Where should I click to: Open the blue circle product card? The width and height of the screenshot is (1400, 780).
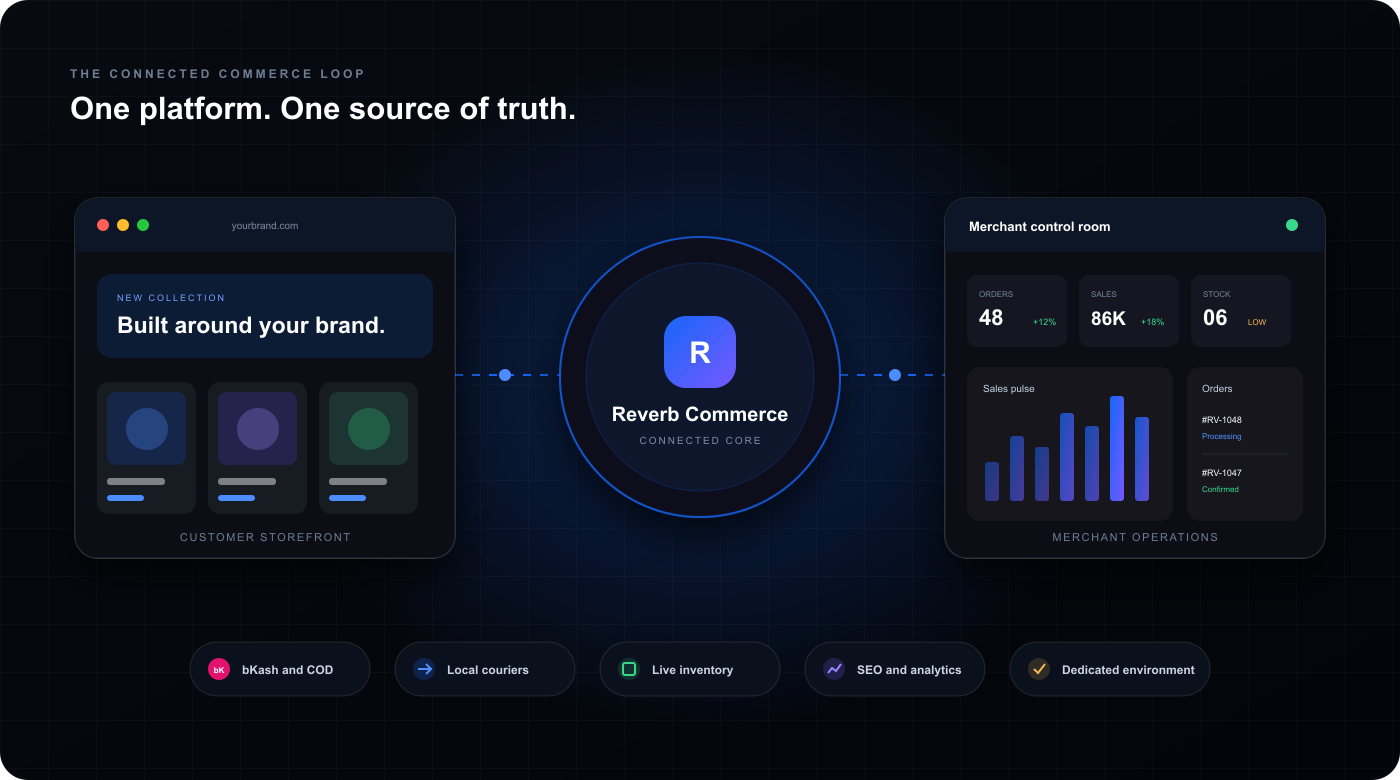click(x=146, y=448)
